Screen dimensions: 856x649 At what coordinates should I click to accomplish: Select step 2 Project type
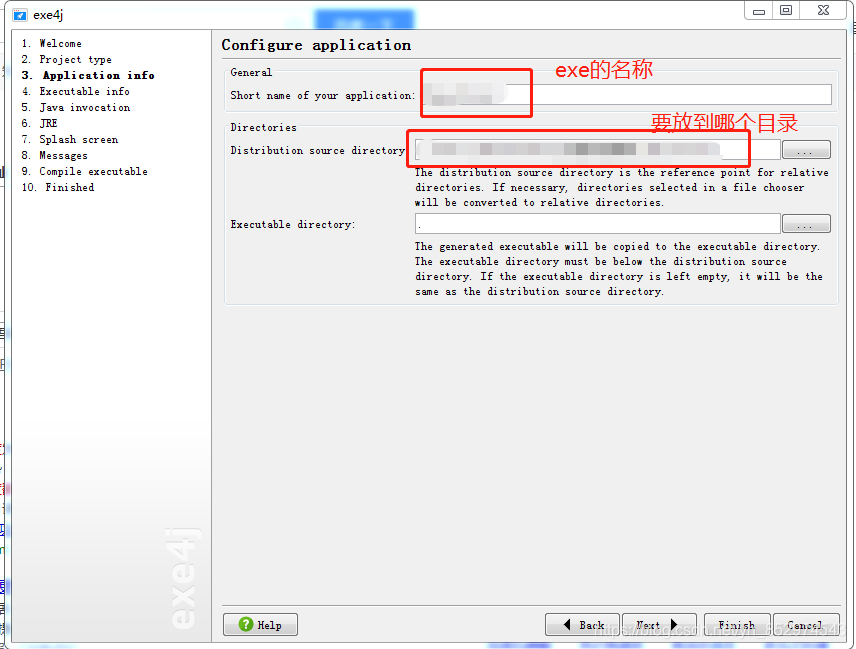click(67, 59)
